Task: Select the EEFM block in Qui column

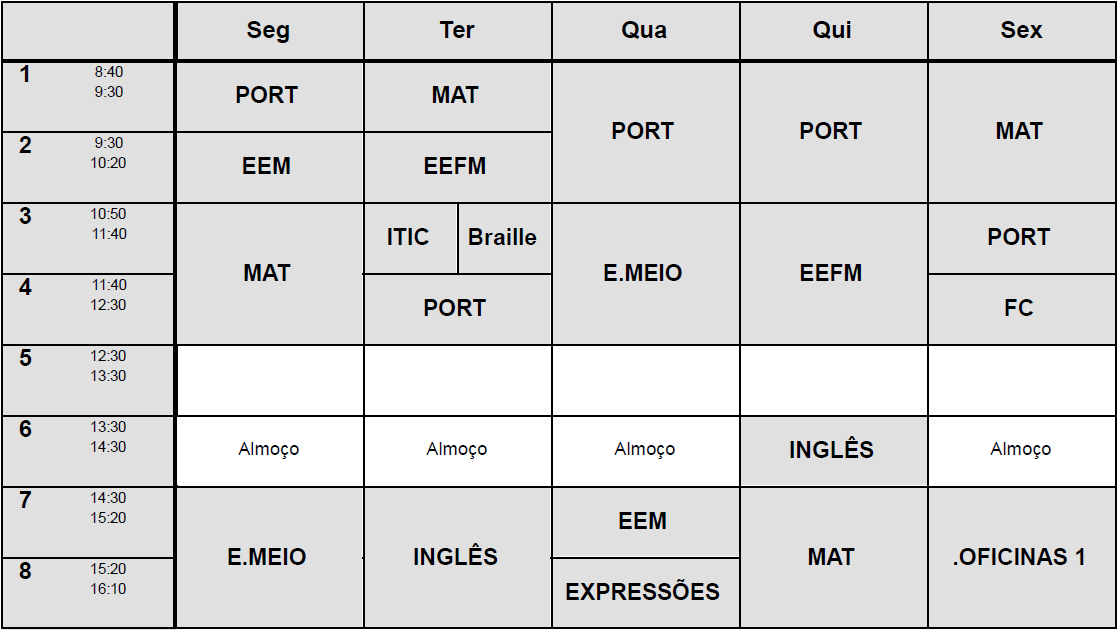Action: [832, 273]
